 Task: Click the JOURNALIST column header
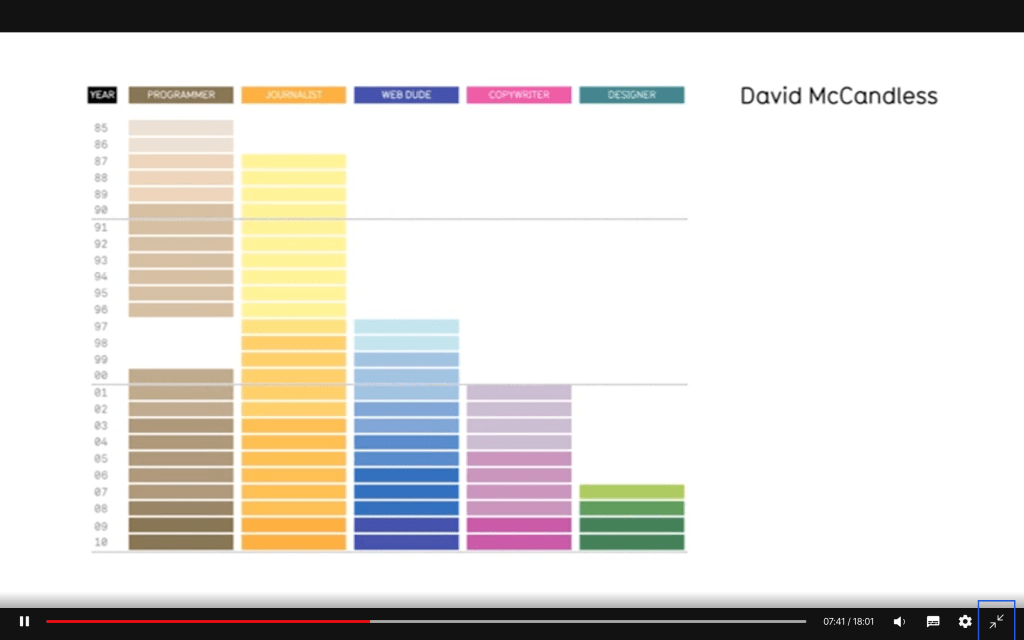(x=293, y=95)
